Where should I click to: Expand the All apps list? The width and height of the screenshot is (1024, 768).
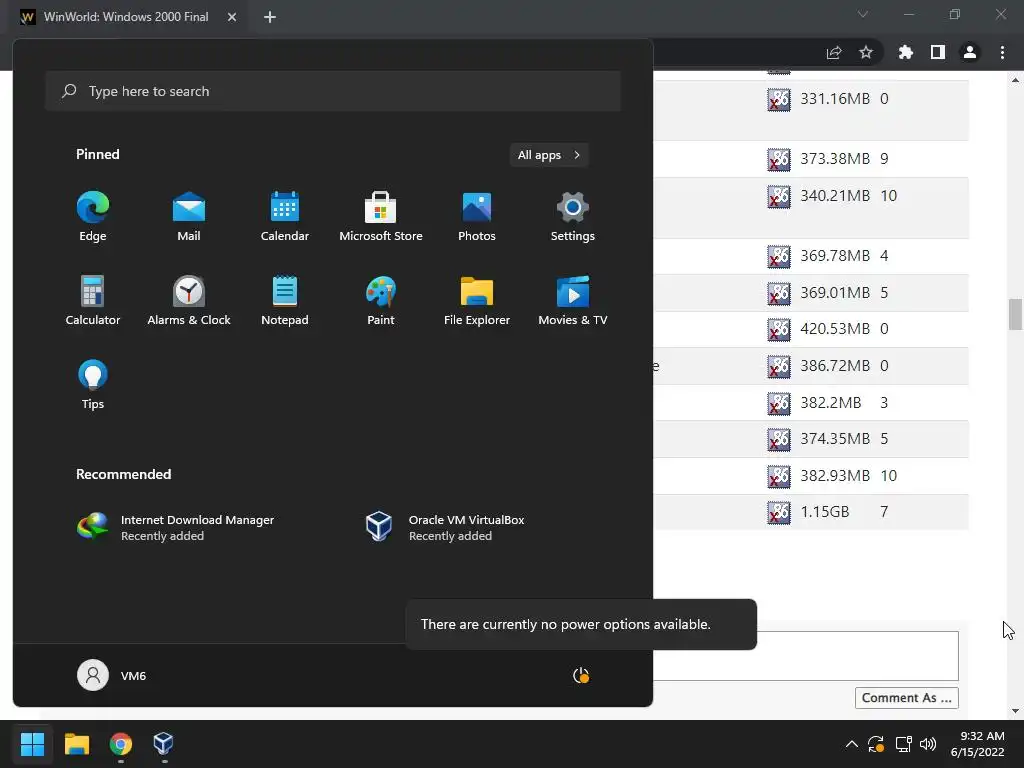pyautogui.click(x=549, y=155)
